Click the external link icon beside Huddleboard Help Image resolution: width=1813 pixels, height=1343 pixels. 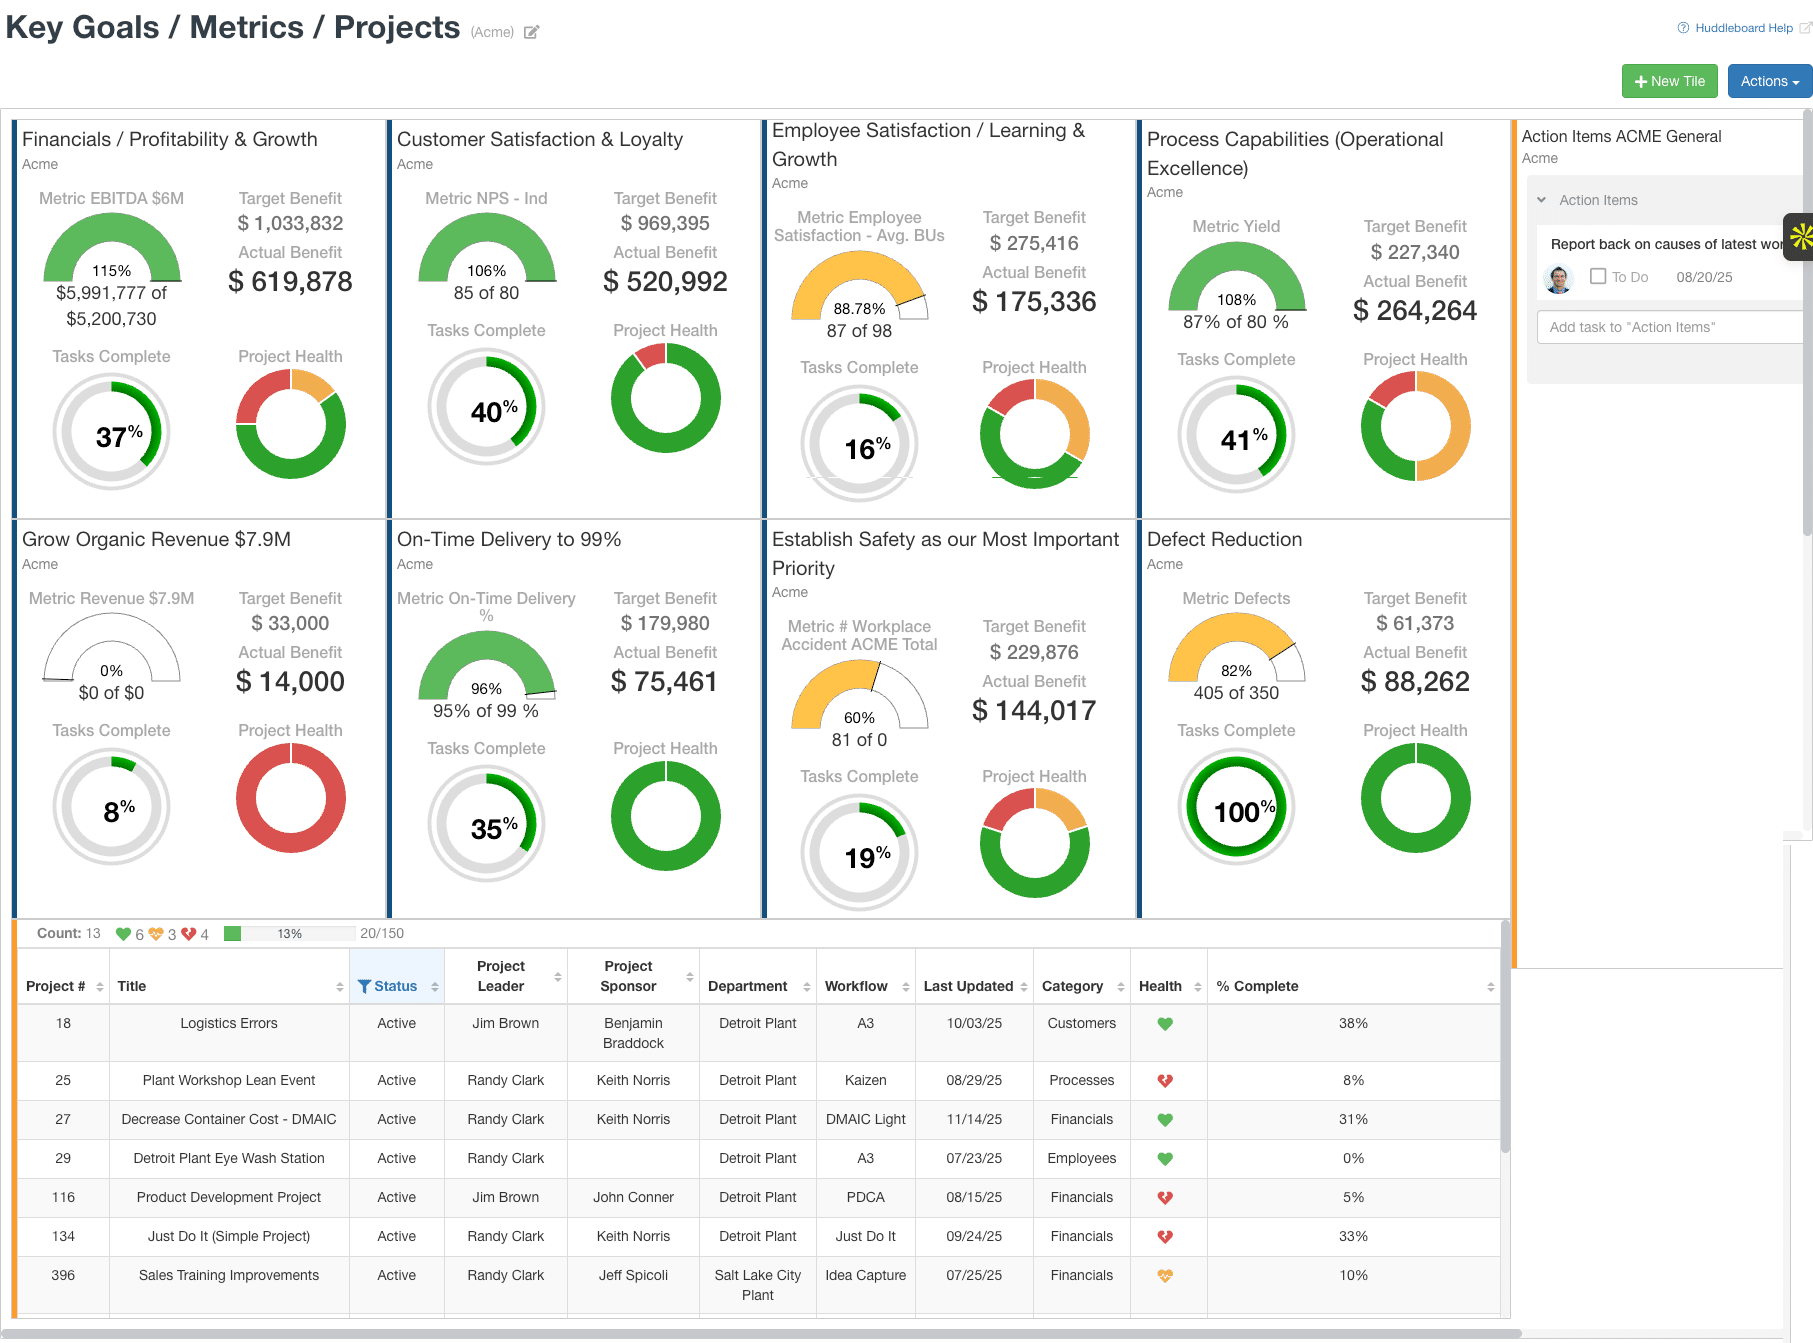(1803, 27)
